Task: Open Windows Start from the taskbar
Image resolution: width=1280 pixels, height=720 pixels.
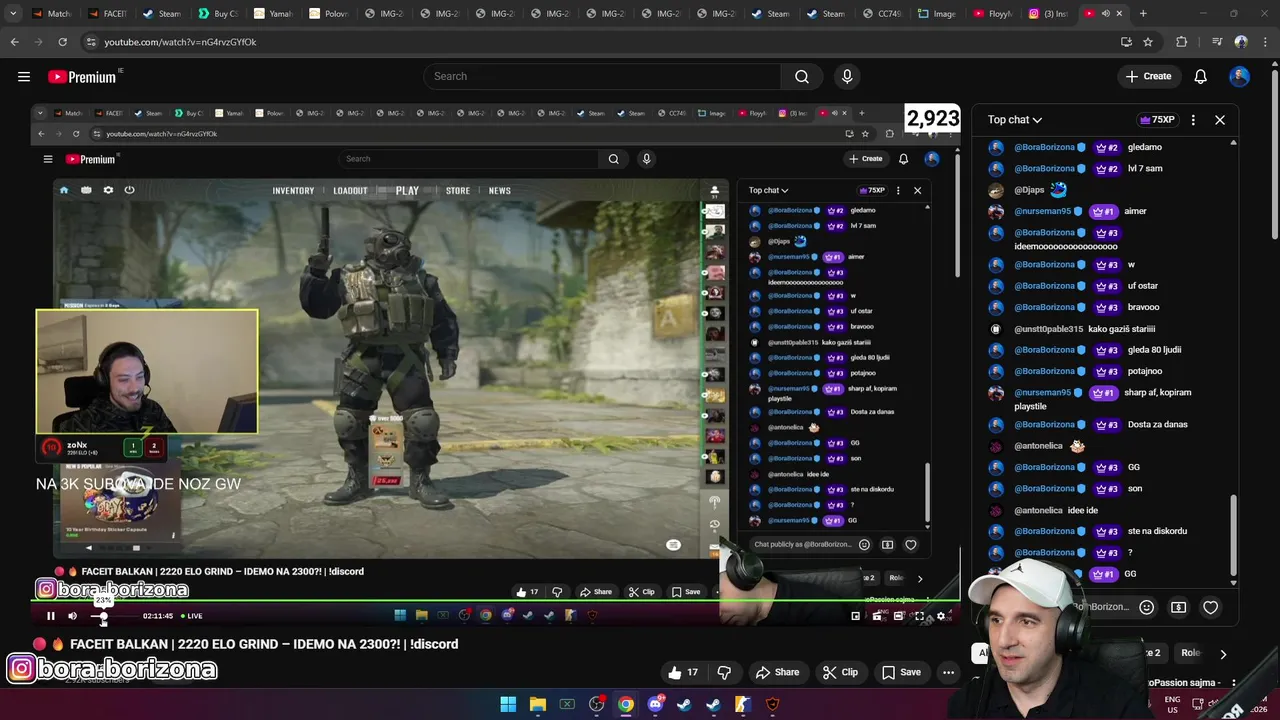Action: pos(508,704)
